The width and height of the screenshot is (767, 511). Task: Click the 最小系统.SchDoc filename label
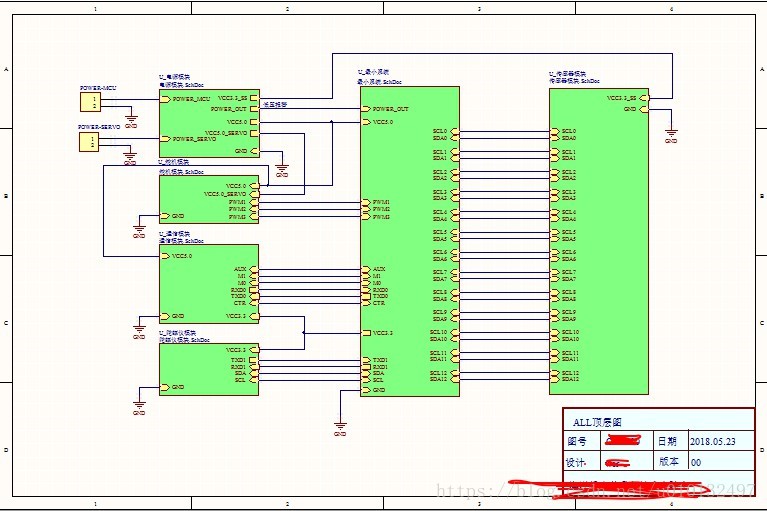tap(379, 82)
